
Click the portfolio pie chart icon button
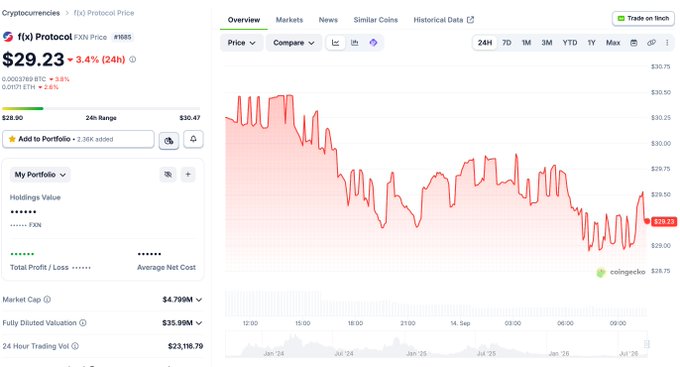[169, 141]
